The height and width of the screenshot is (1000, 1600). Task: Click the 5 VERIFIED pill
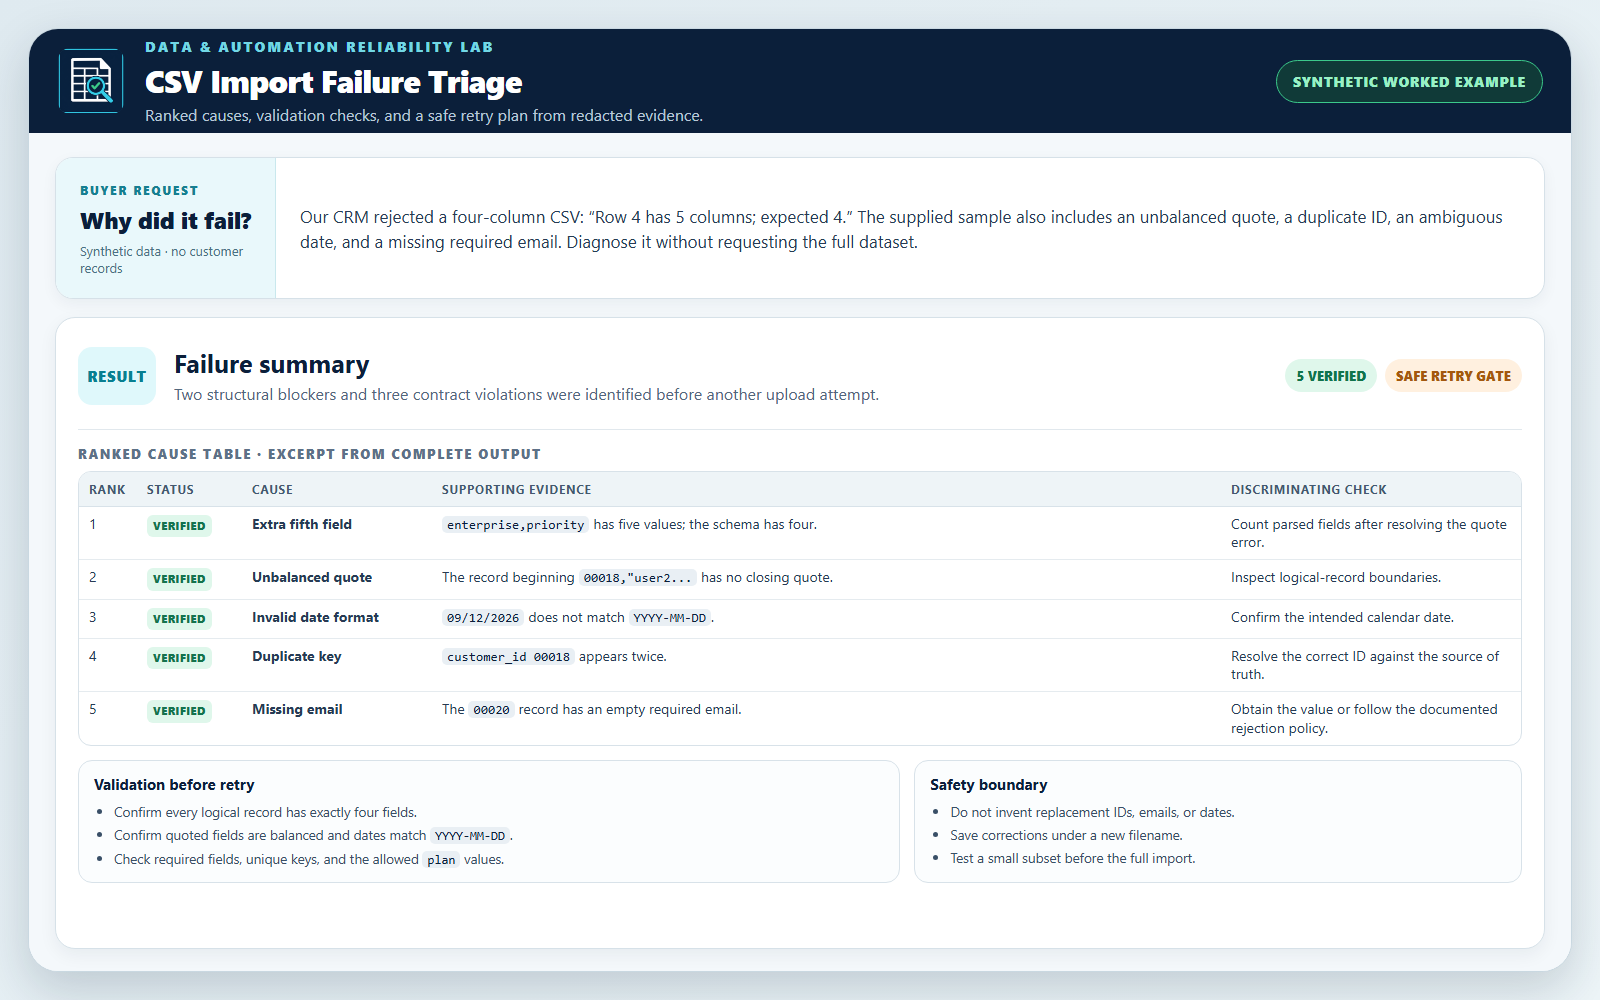point(1331,376)
